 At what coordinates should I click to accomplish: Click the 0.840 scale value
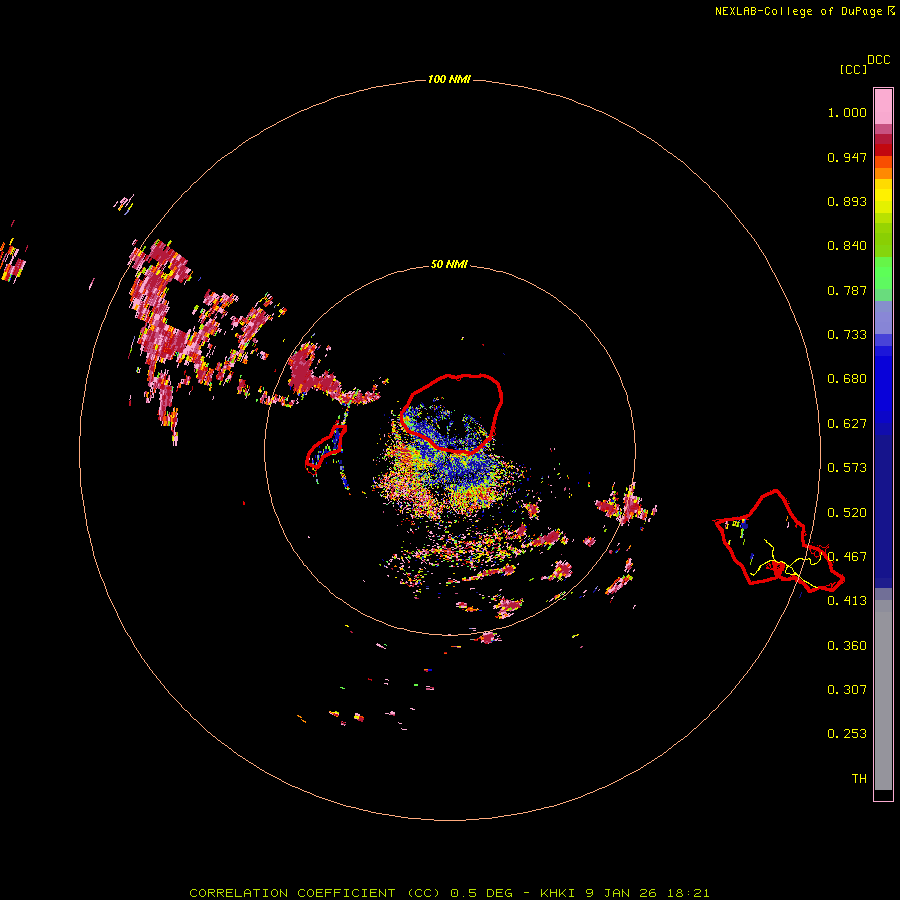[847, 246]
